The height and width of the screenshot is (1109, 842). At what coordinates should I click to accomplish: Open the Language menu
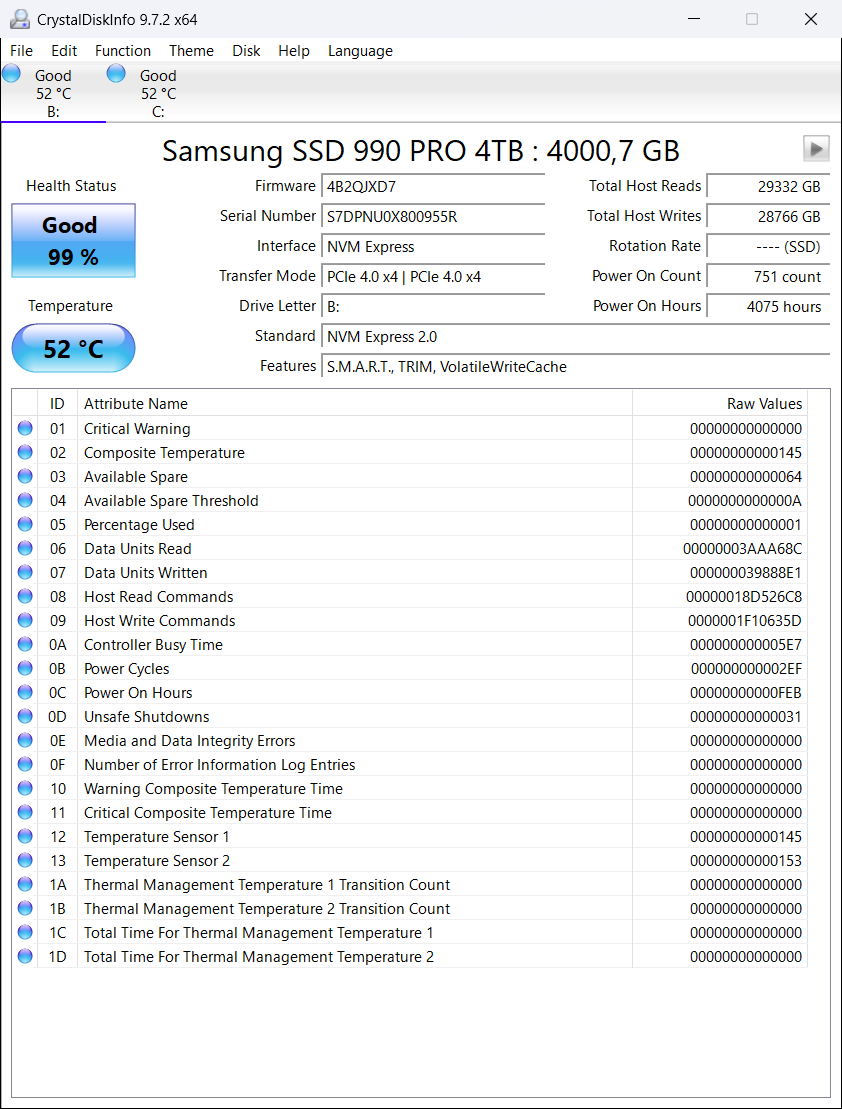pos(360,51)
